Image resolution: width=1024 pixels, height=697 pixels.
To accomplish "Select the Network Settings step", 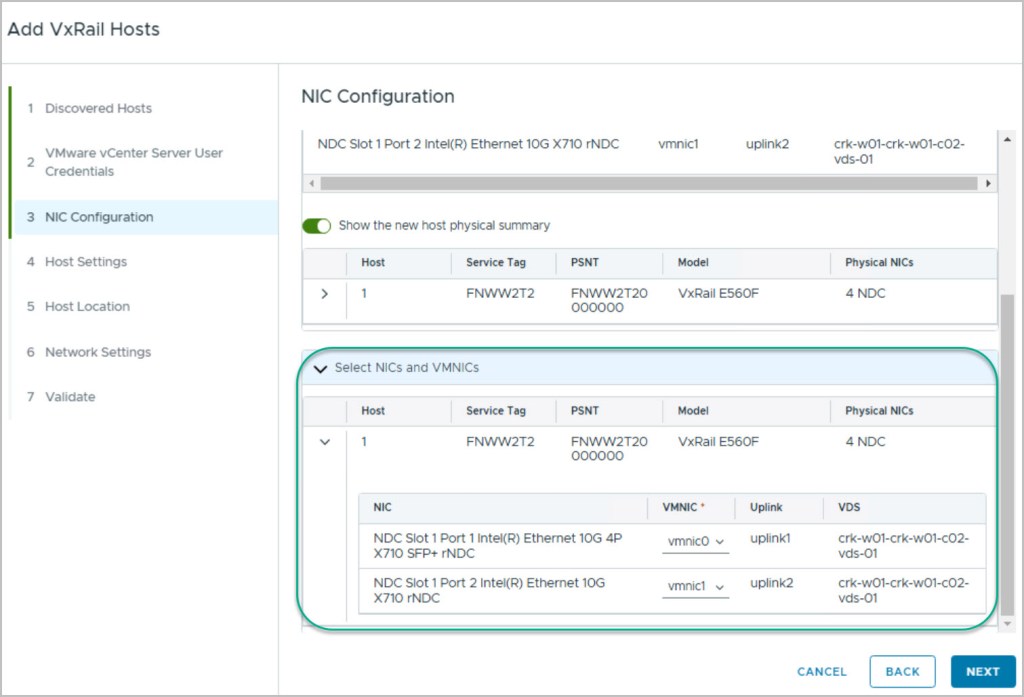I will [97, 352].
